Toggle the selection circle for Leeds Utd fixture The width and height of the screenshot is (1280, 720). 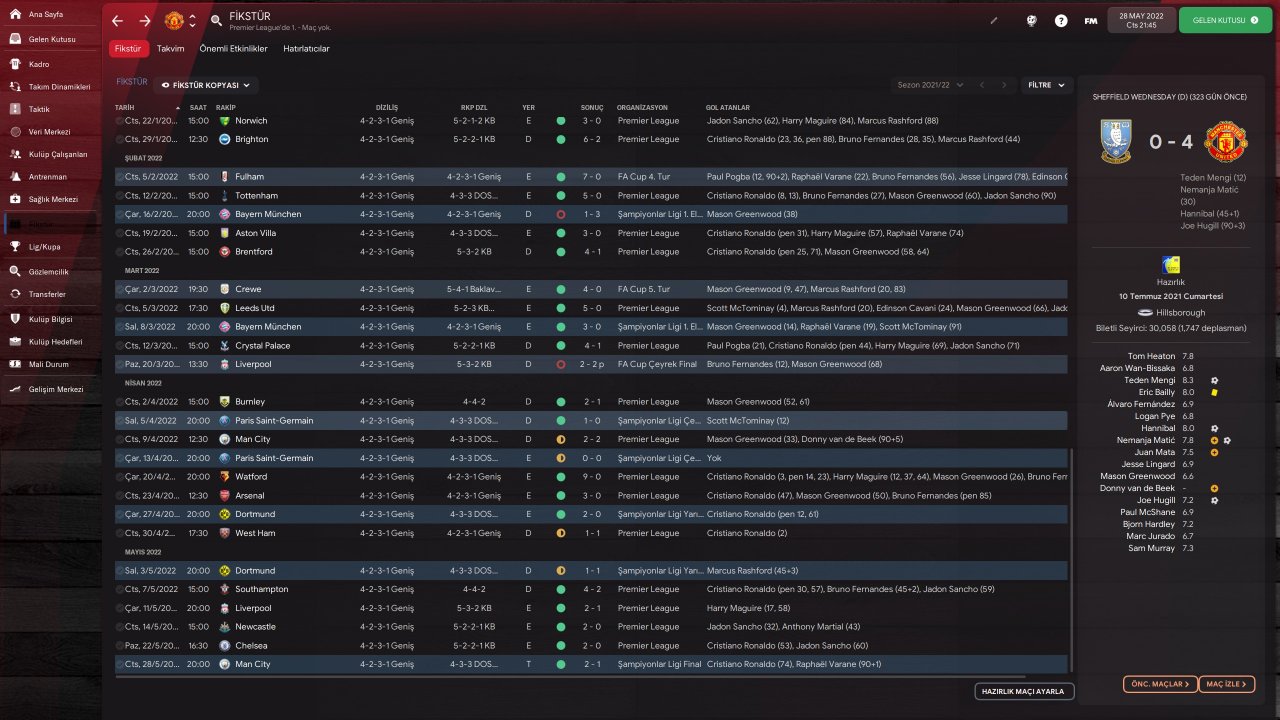tap(120, 308)
